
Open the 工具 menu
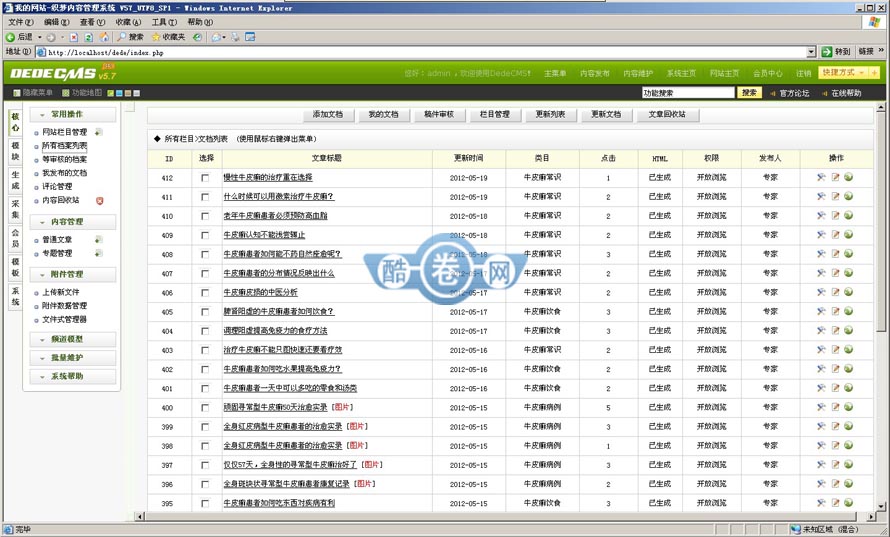pos(163,22)
